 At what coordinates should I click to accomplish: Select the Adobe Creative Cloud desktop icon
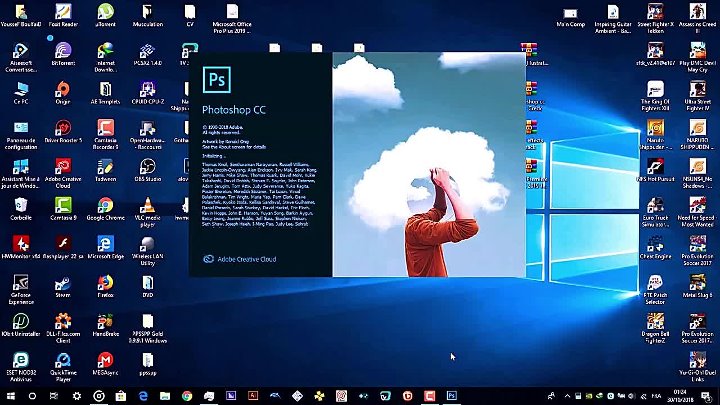(x=62, y=167)
